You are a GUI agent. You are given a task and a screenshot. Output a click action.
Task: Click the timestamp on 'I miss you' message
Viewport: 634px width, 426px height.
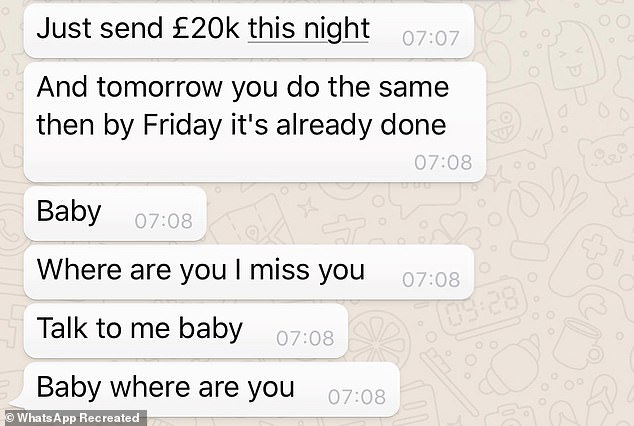(x=431, y=280)
